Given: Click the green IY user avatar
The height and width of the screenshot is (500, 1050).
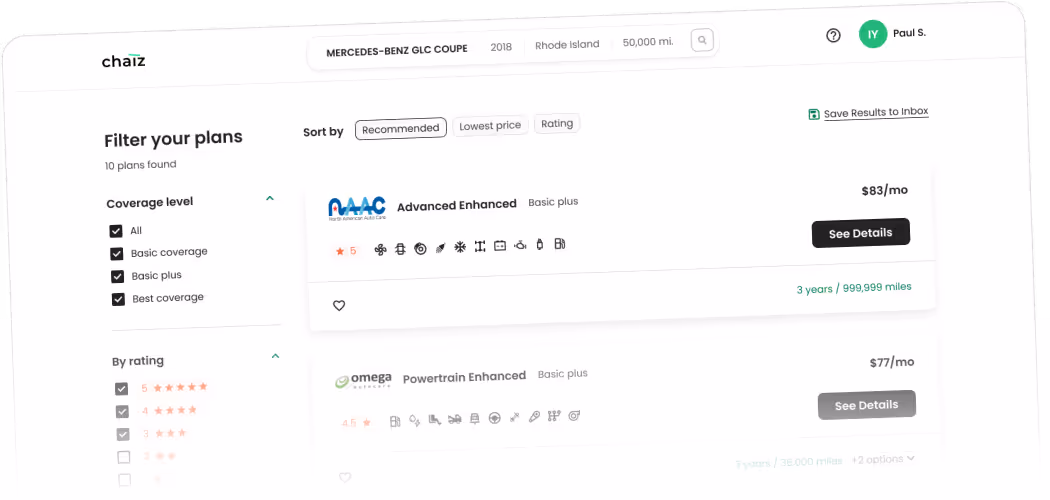Looking at the screenshot, I should (x=873, y=33).
